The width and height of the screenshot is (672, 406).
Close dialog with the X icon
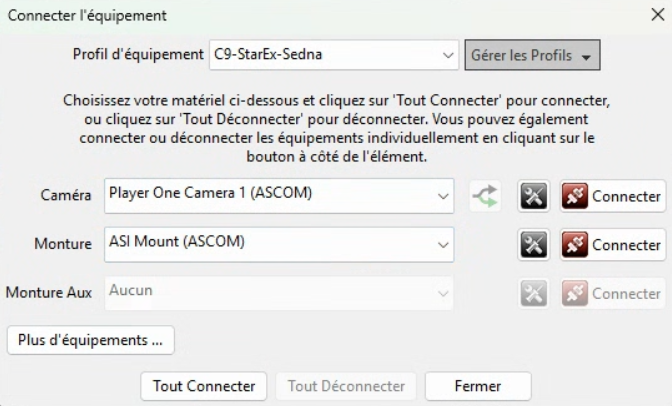pyautogui.click(x=657, y=15)
